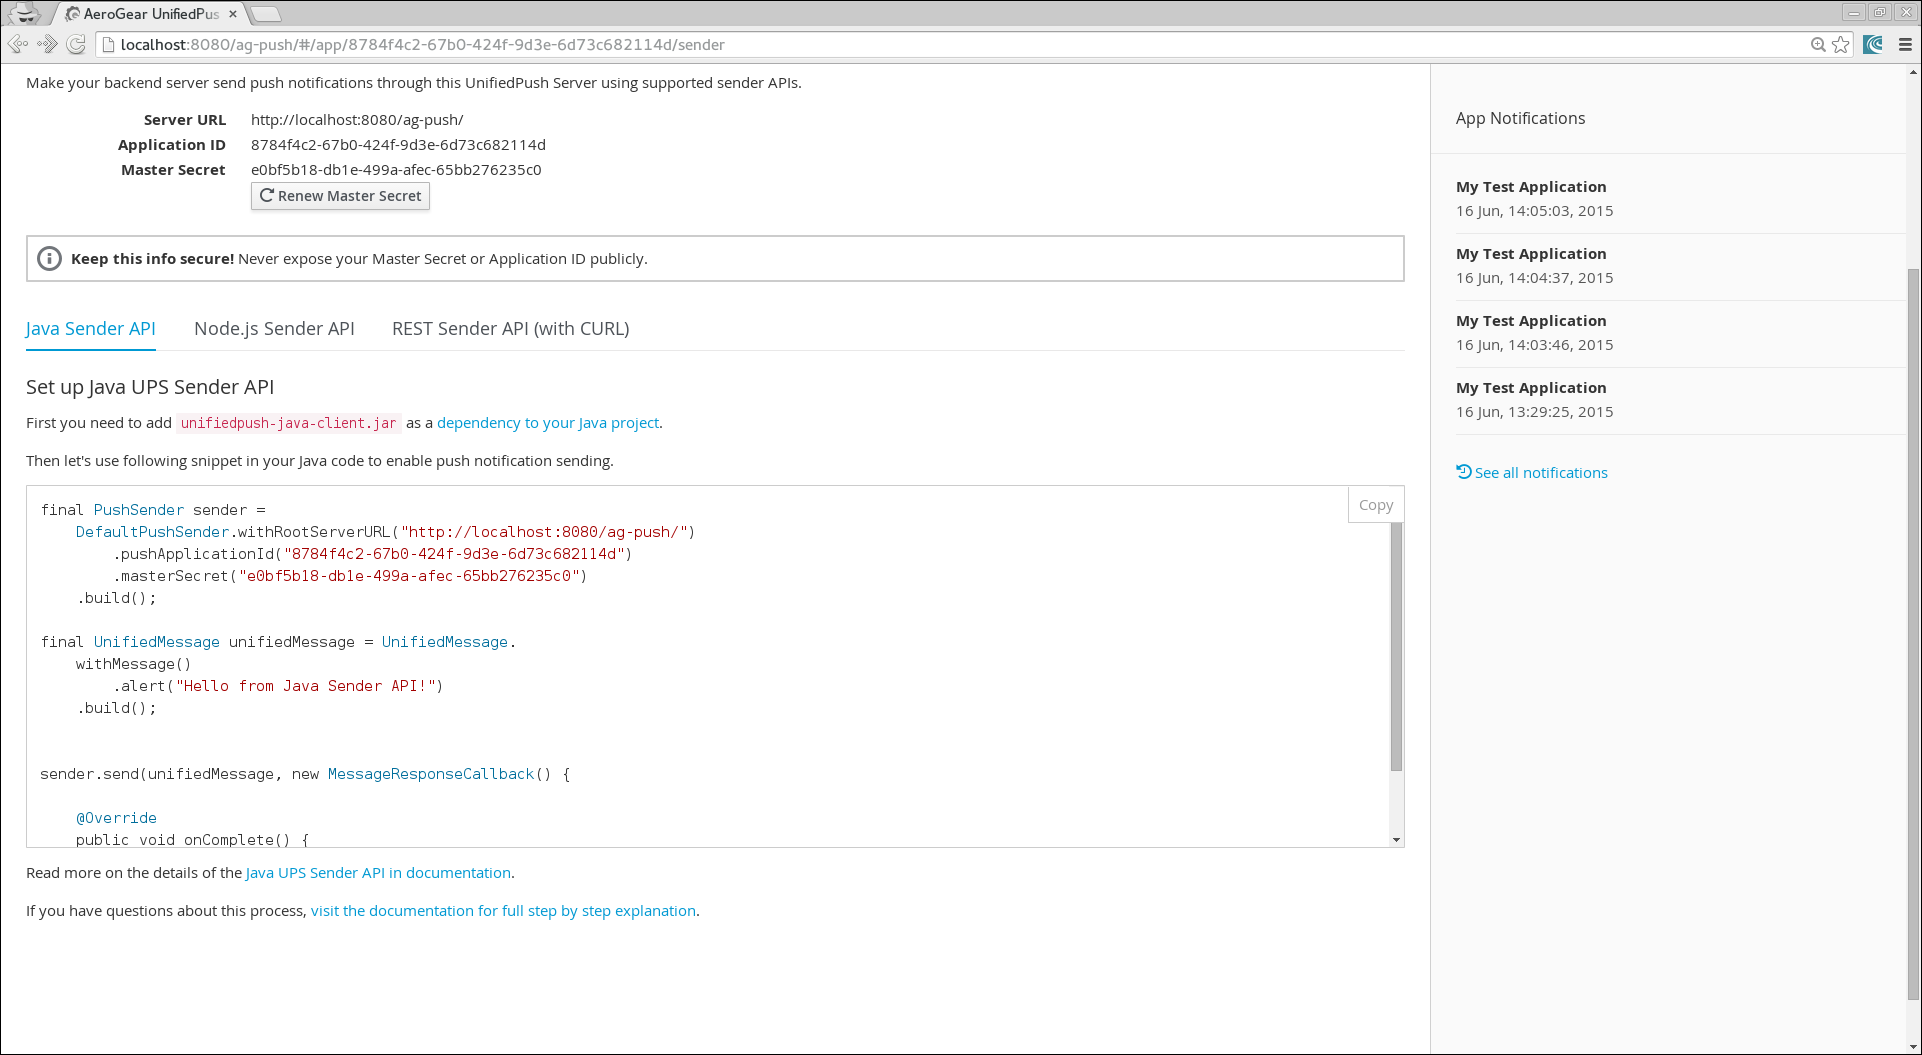
Task: Open the browser hamburger menu
Action: (x=1905, y=45)
